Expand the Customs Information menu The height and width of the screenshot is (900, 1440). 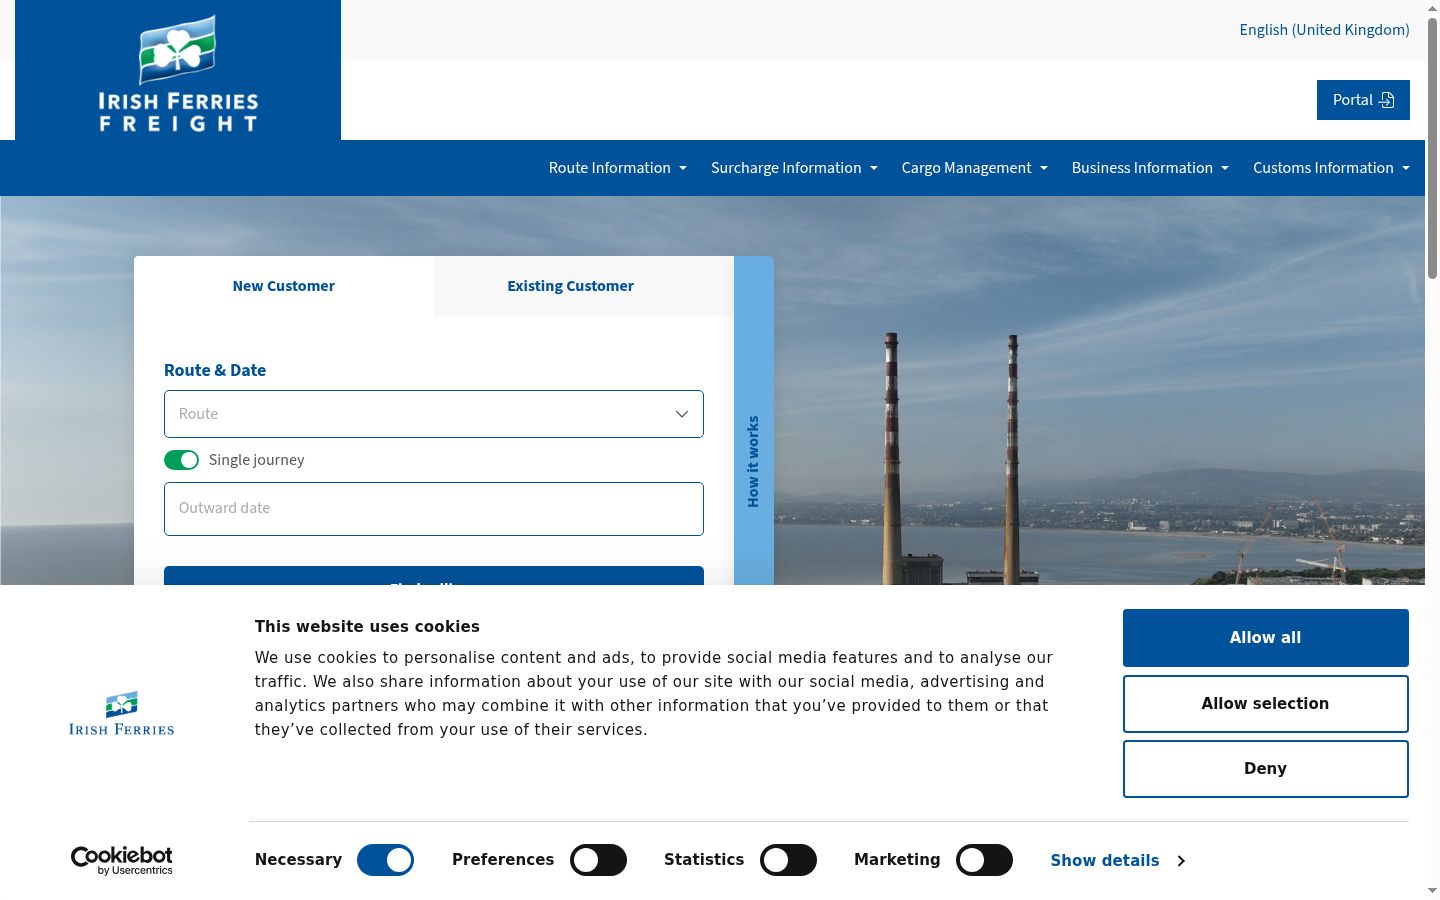[1331, 168]
